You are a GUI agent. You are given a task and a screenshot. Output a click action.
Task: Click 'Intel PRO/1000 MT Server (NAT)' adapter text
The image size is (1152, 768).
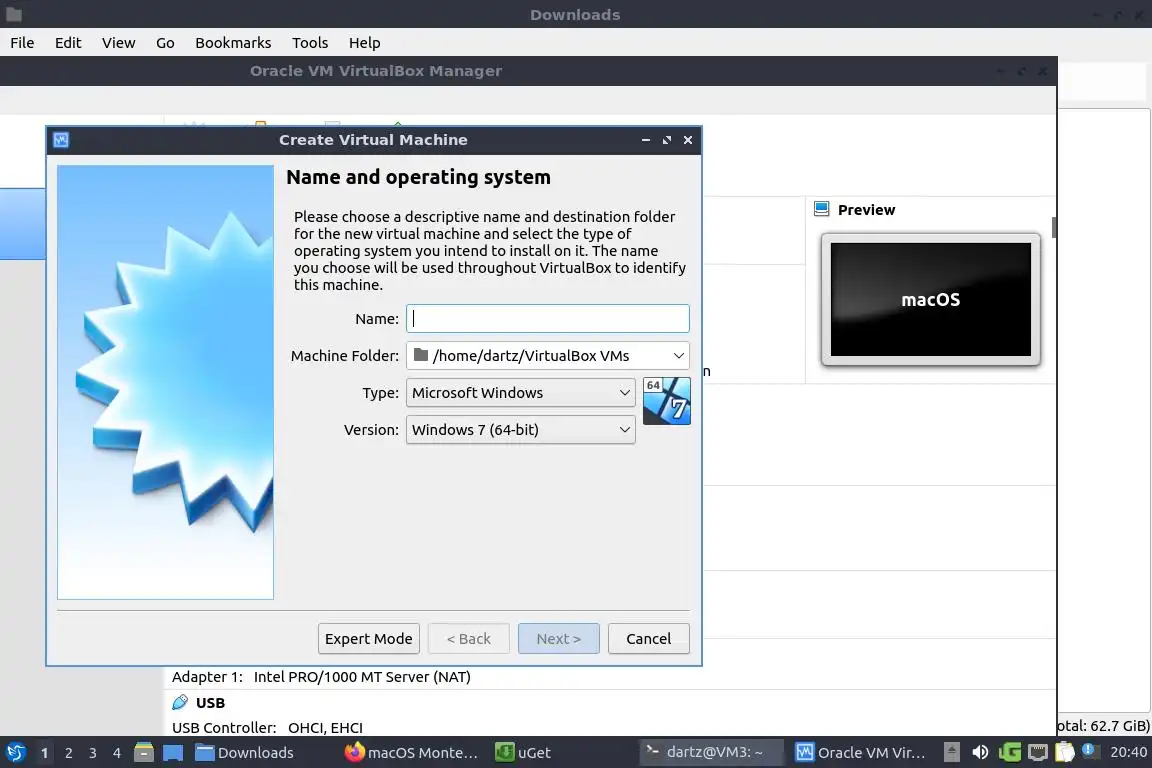362,677
